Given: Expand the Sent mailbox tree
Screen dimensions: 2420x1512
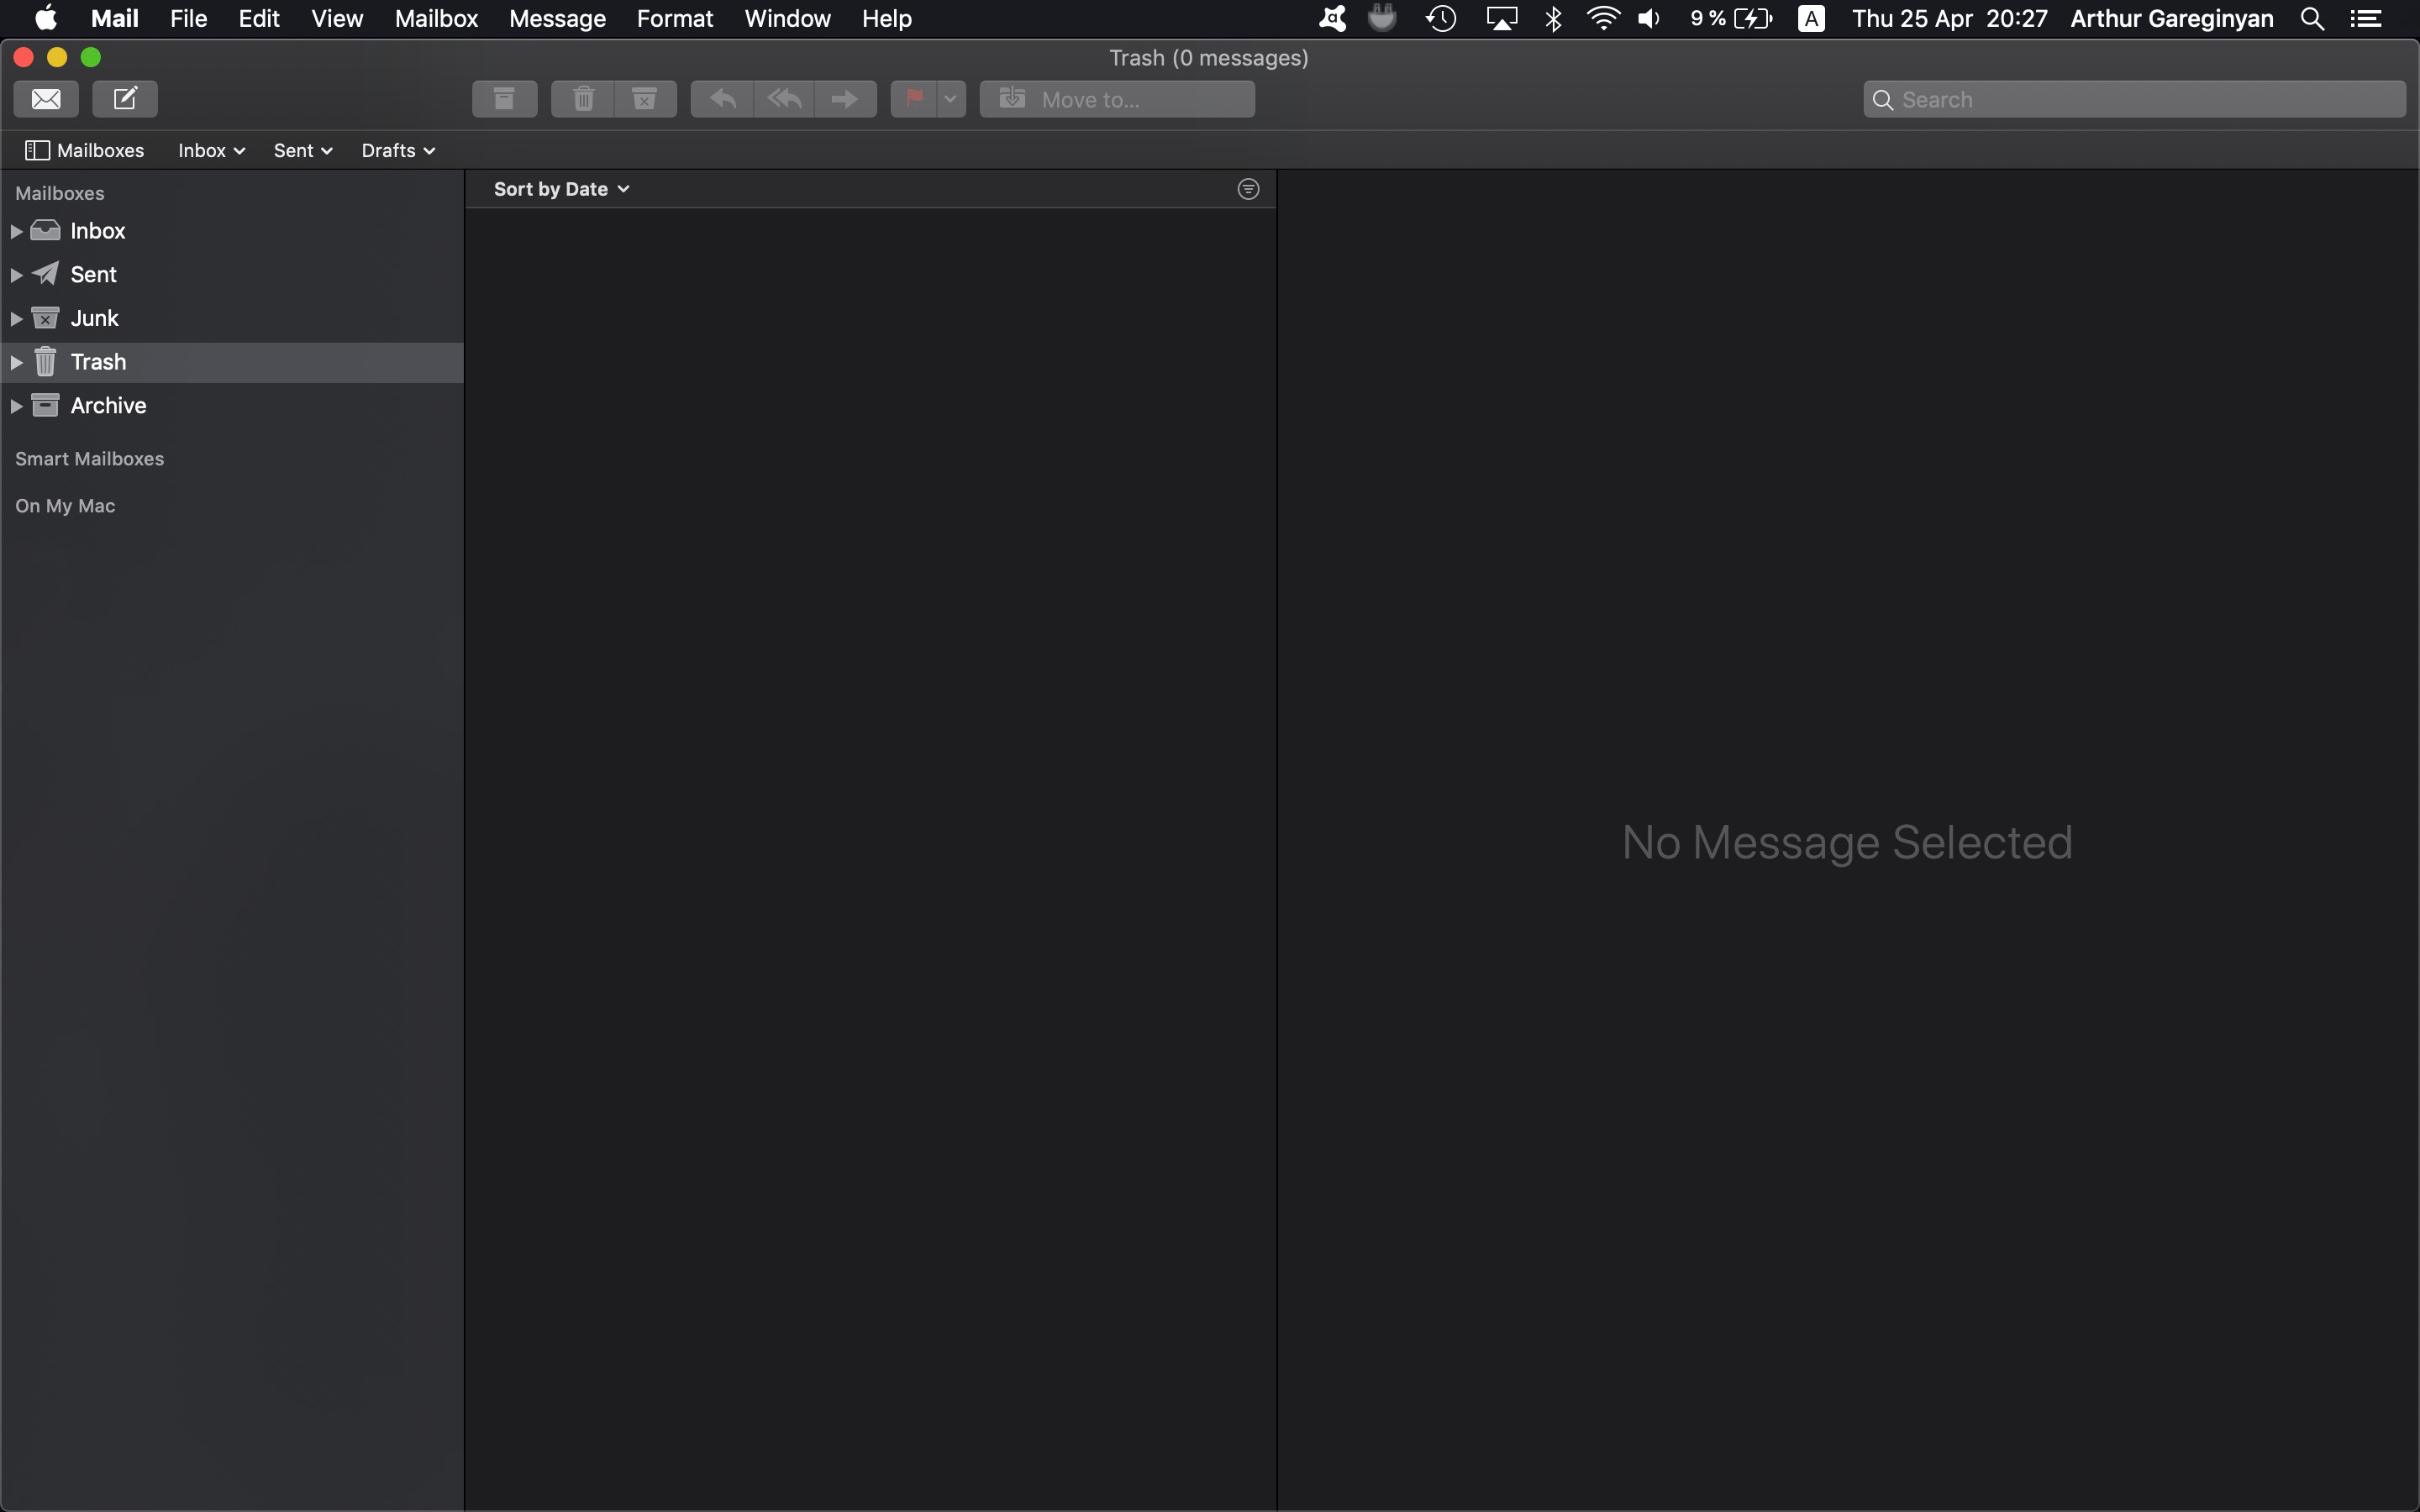Looking at the screenshot, I should (x=16, y=274).
